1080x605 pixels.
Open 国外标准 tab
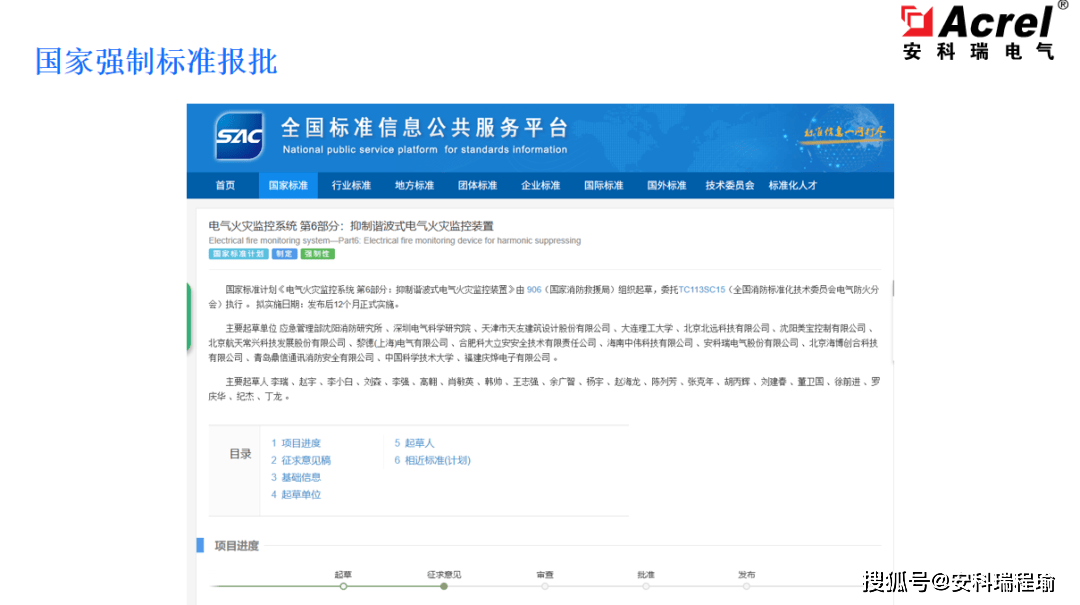[666, 185]
